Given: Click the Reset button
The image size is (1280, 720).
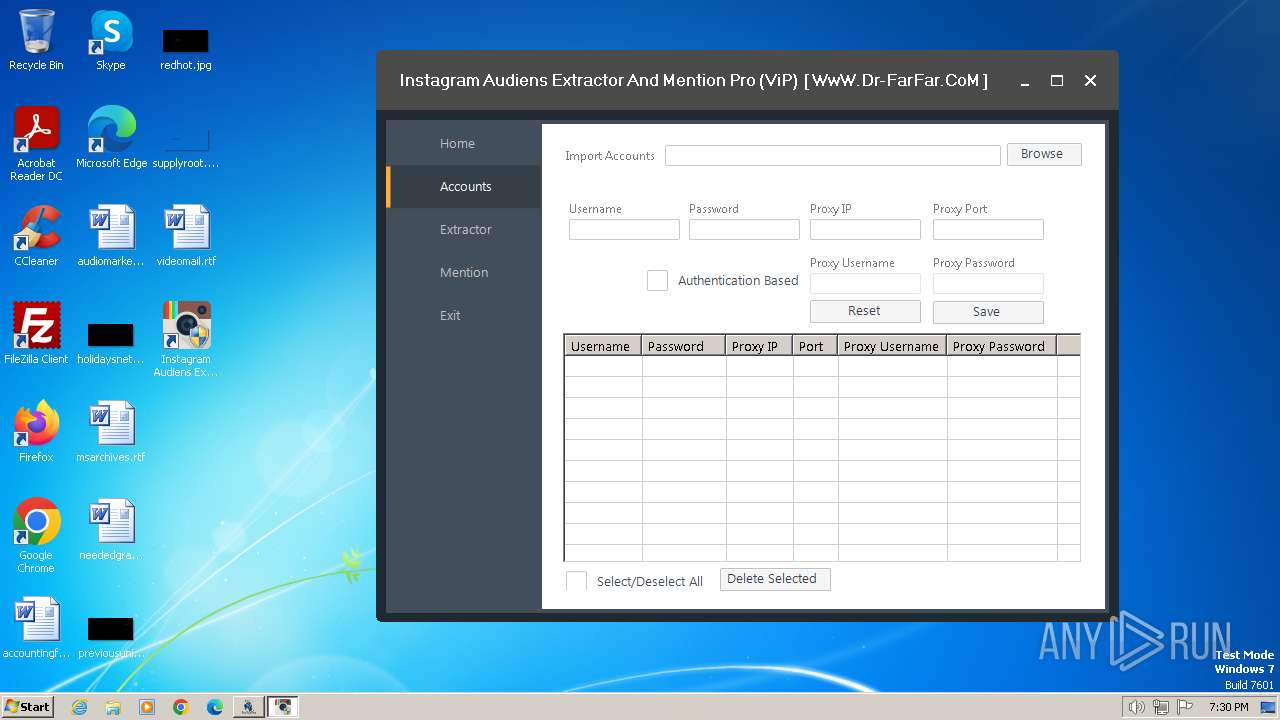Looking at the screenshot, I should tap(865, 311).
